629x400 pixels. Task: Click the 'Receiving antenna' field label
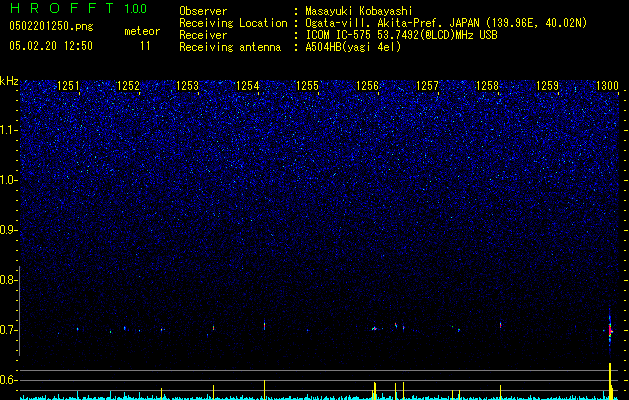click(230, 47)
